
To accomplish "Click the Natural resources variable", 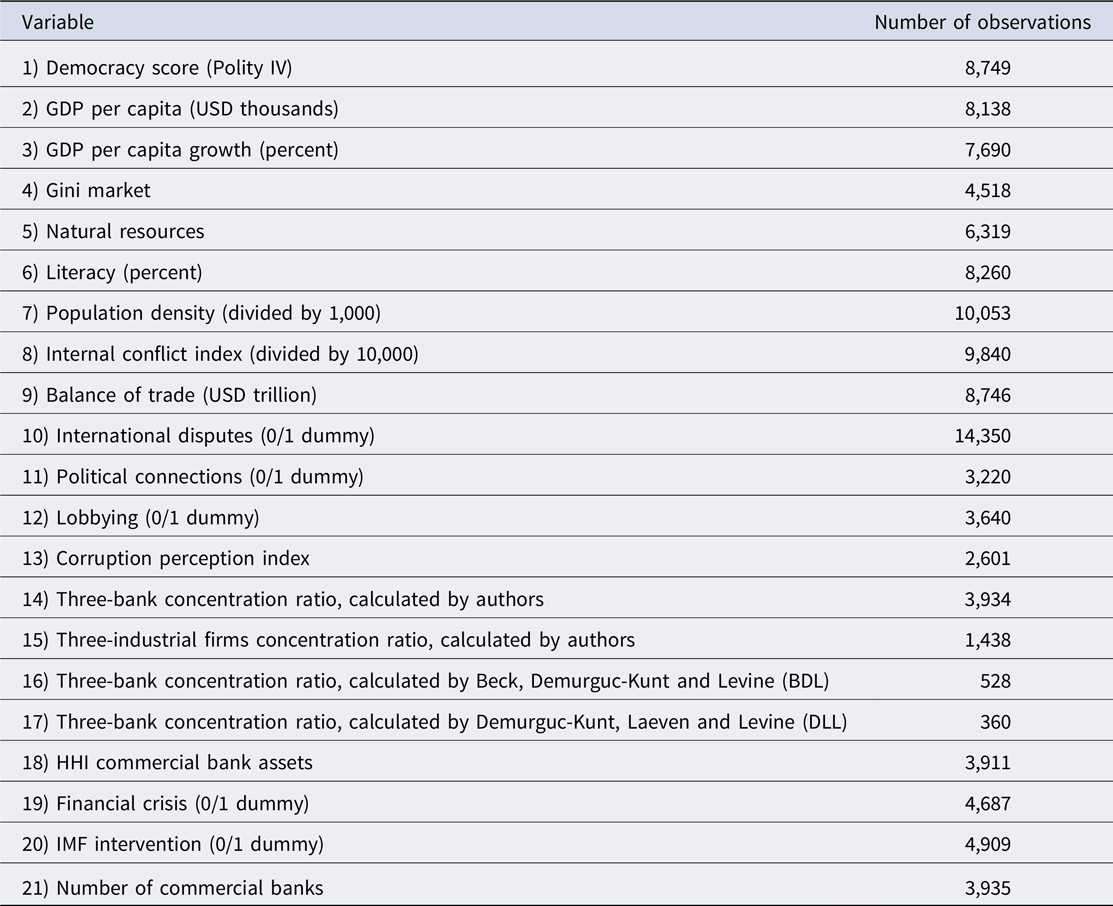I will (x=113, y=231).
